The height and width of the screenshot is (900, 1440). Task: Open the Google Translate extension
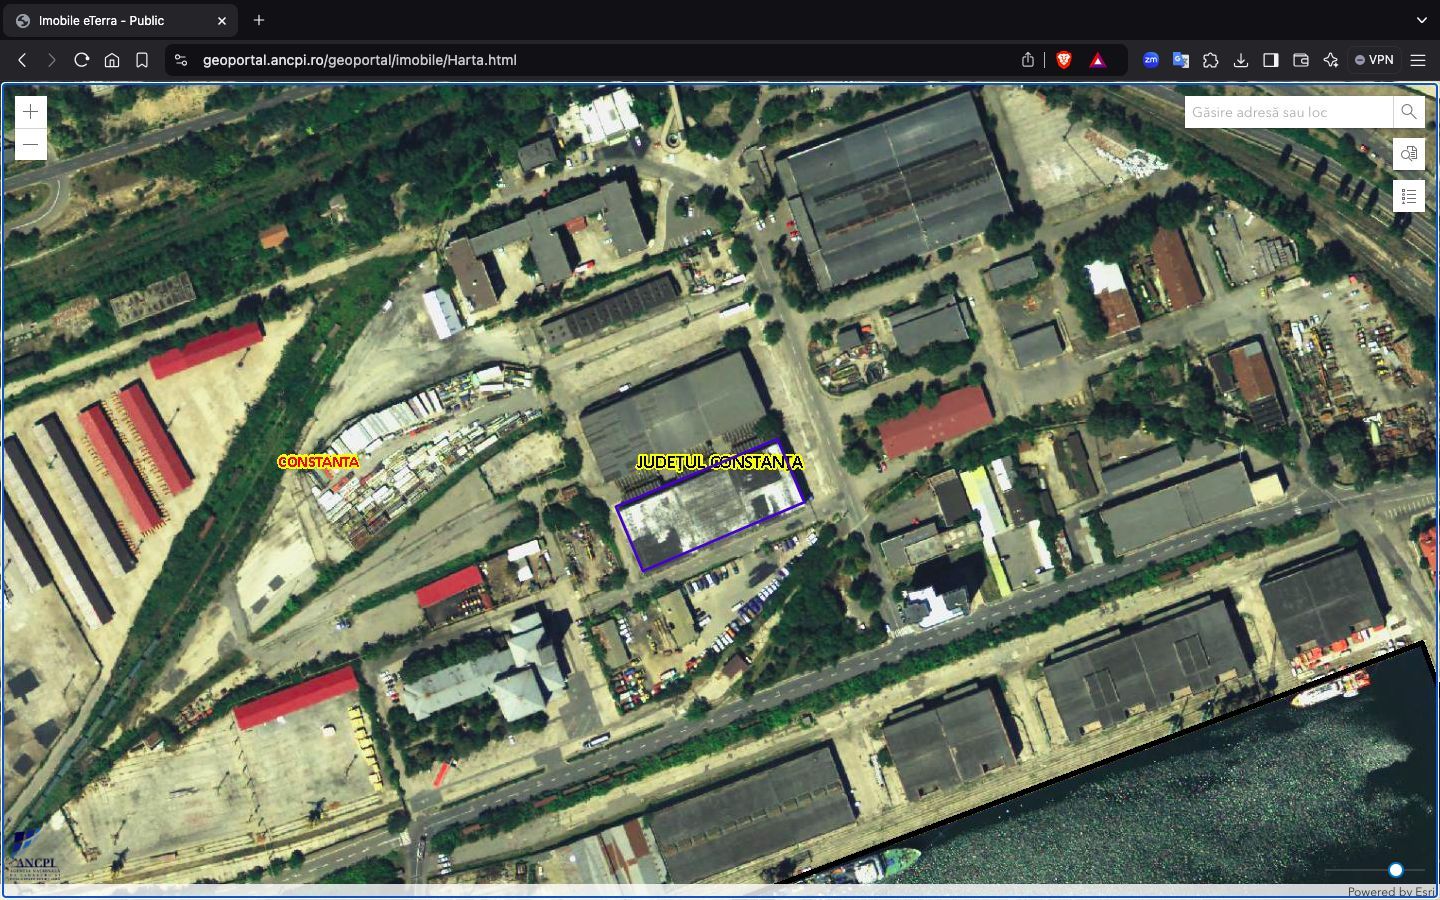tap(1181, 60)
